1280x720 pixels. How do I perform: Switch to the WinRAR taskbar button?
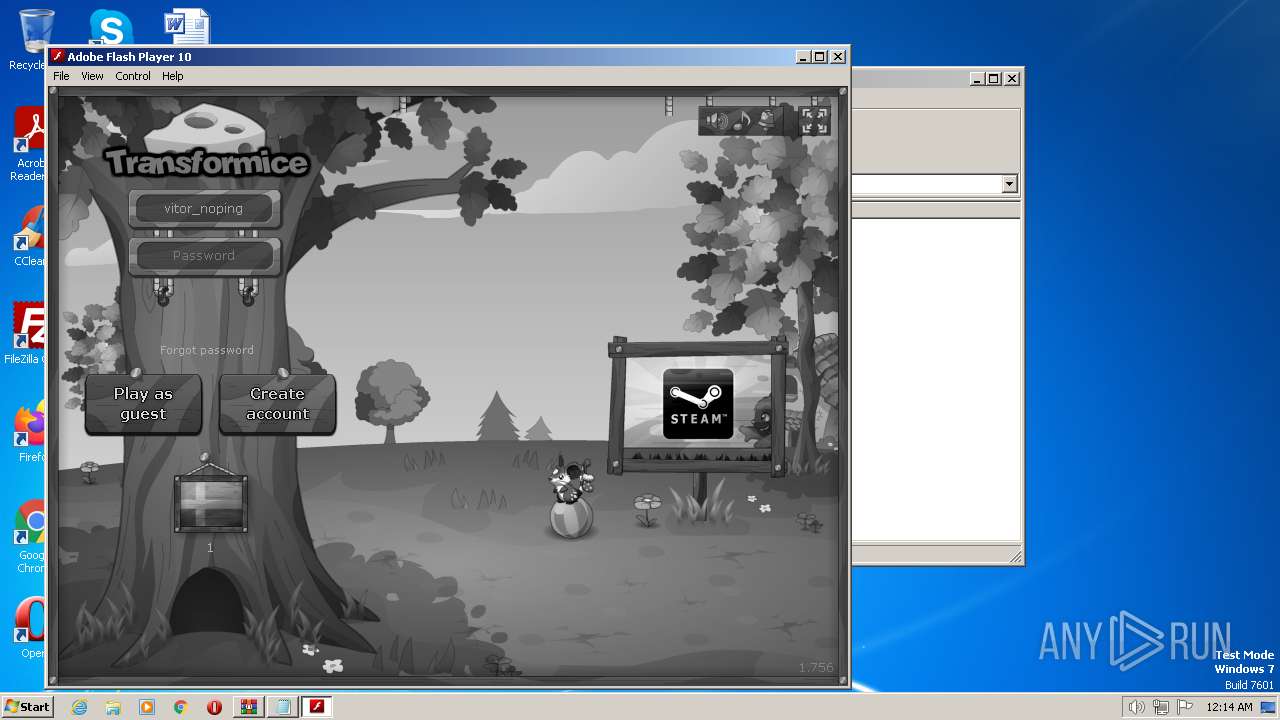coord(248,707)
